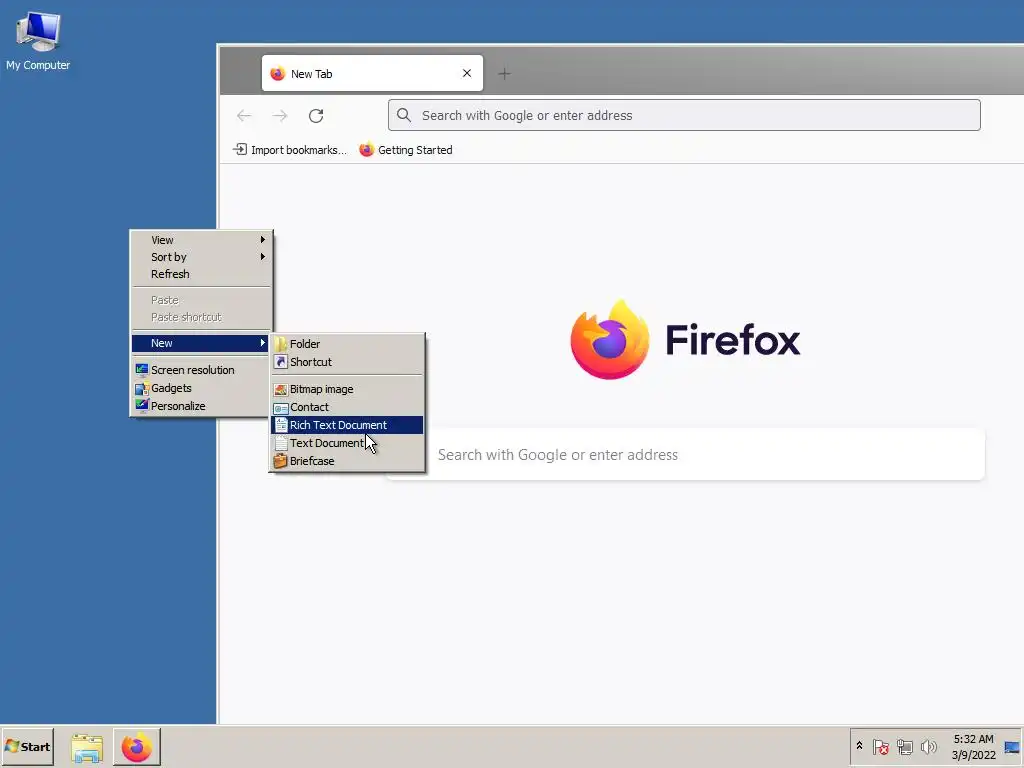Click the Firefox back arrow button
Image resolution: width=1024 pixels, height=768 pixels.
pos(244,116)
